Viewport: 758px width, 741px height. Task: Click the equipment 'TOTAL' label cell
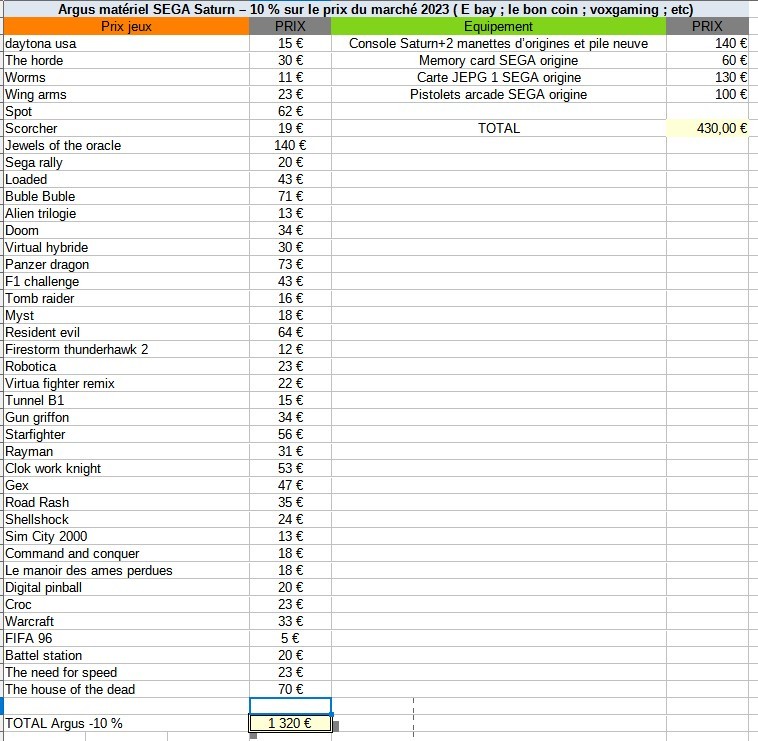click(498, 128)
